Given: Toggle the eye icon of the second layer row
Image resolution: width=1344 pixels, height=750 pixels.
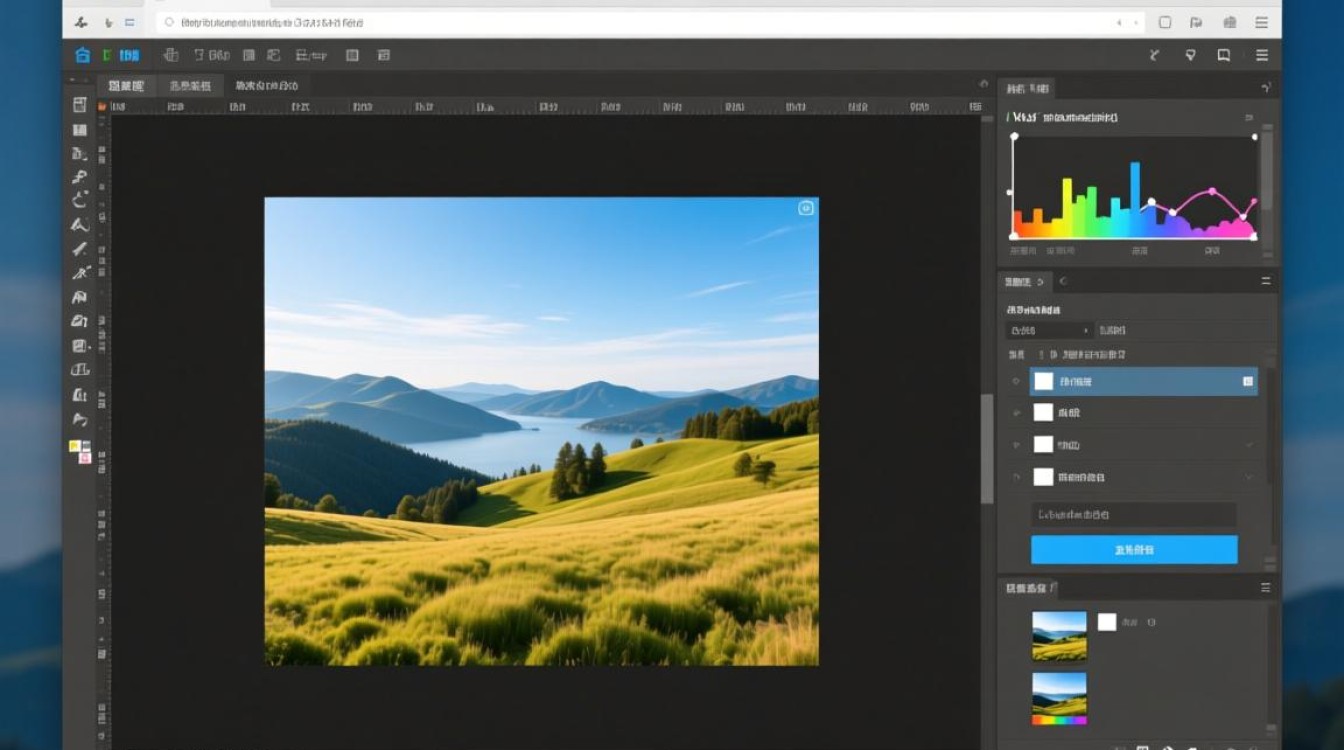Looking at the screenshot, I should click(1016, 412).
